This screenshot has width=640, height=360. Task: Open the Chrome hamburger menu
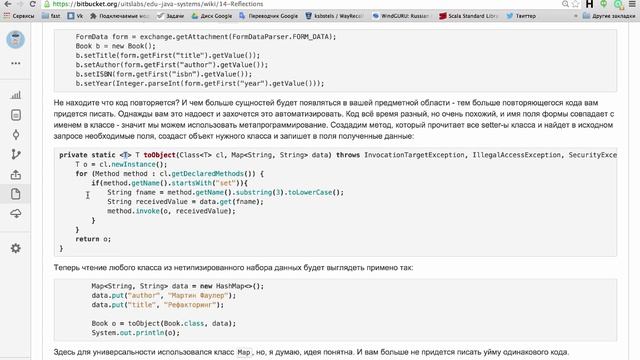click(x=632, y=4)
